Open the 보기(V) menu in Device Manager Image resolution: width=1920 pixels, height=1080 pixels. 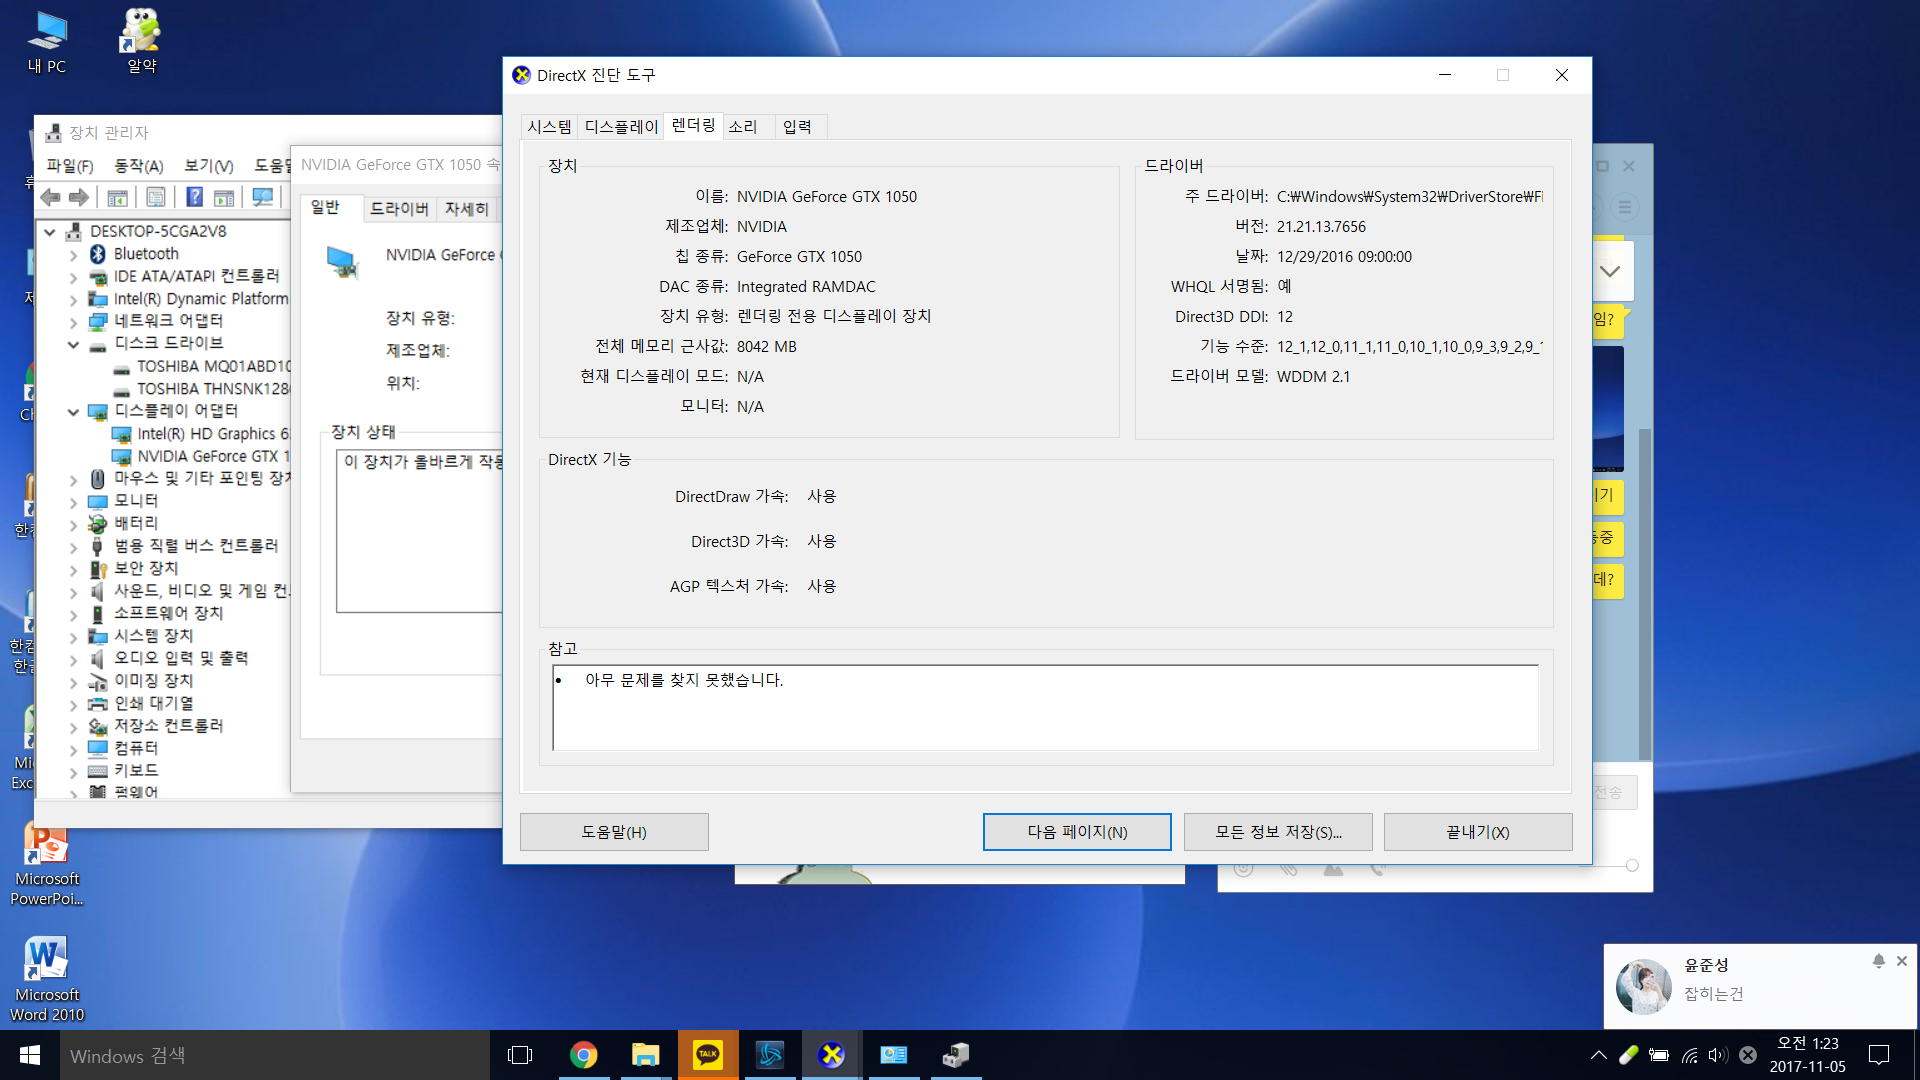tap(209, 166)
